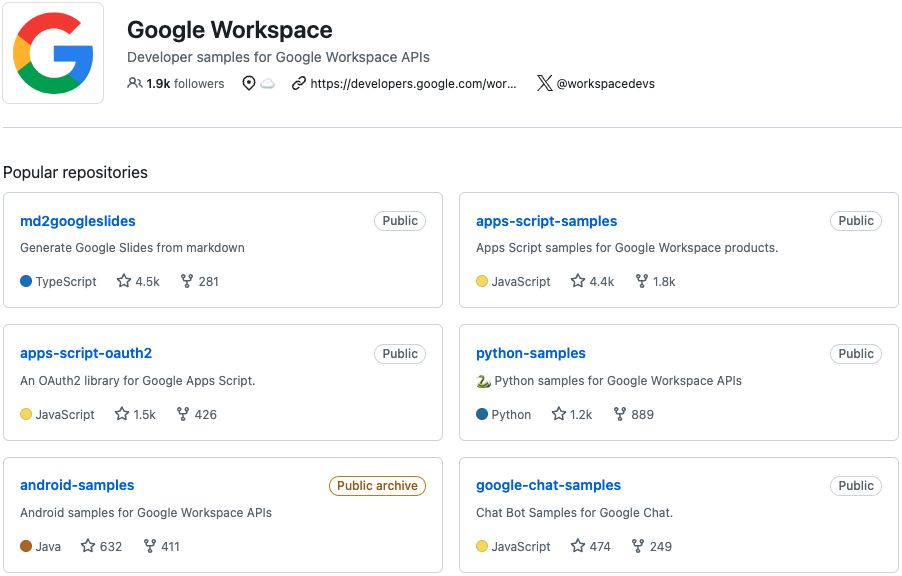Screen dimensions: 902x576
Task: Click apps-script-samples fork icon
Action: click(x=641, y=281)
